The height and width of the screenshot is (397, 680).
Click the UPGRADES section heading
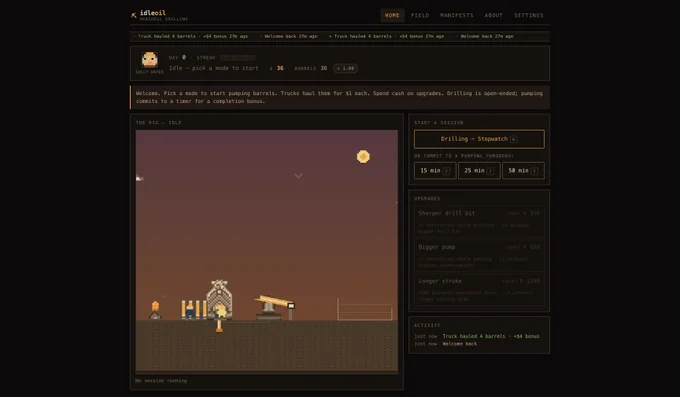[427, 198]
